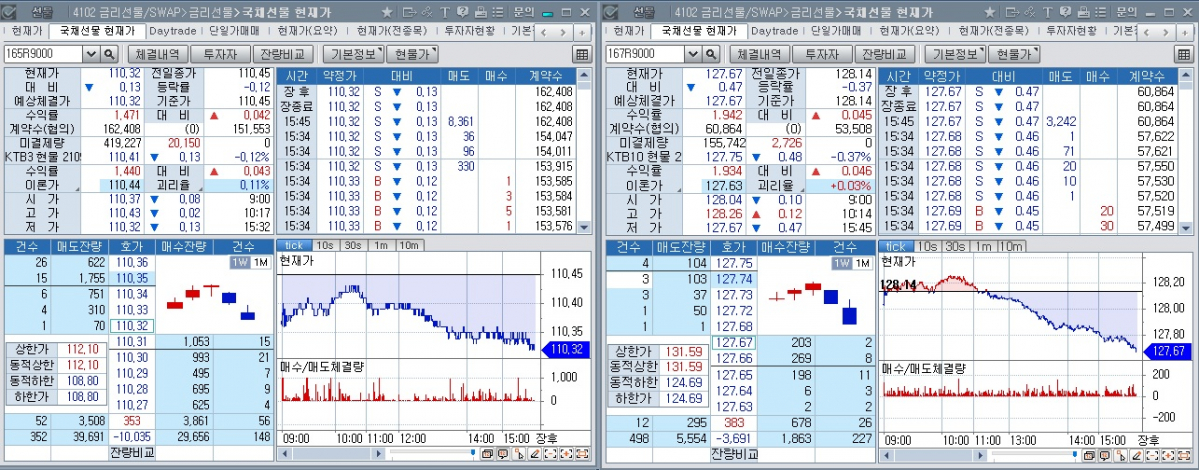The image size is (1199, 470).
Task: Select the 10m chart tab in right chart
Action: click(1010, 246)
